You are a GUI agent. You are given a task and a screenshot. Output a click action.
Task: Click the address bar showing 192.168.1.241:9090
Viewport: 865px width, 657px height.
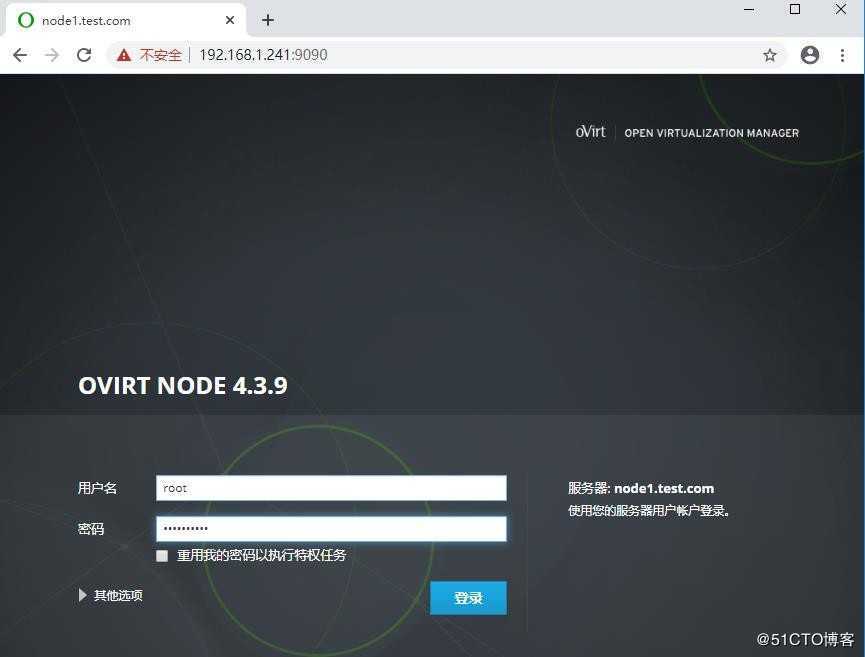[x=447, y=55]
